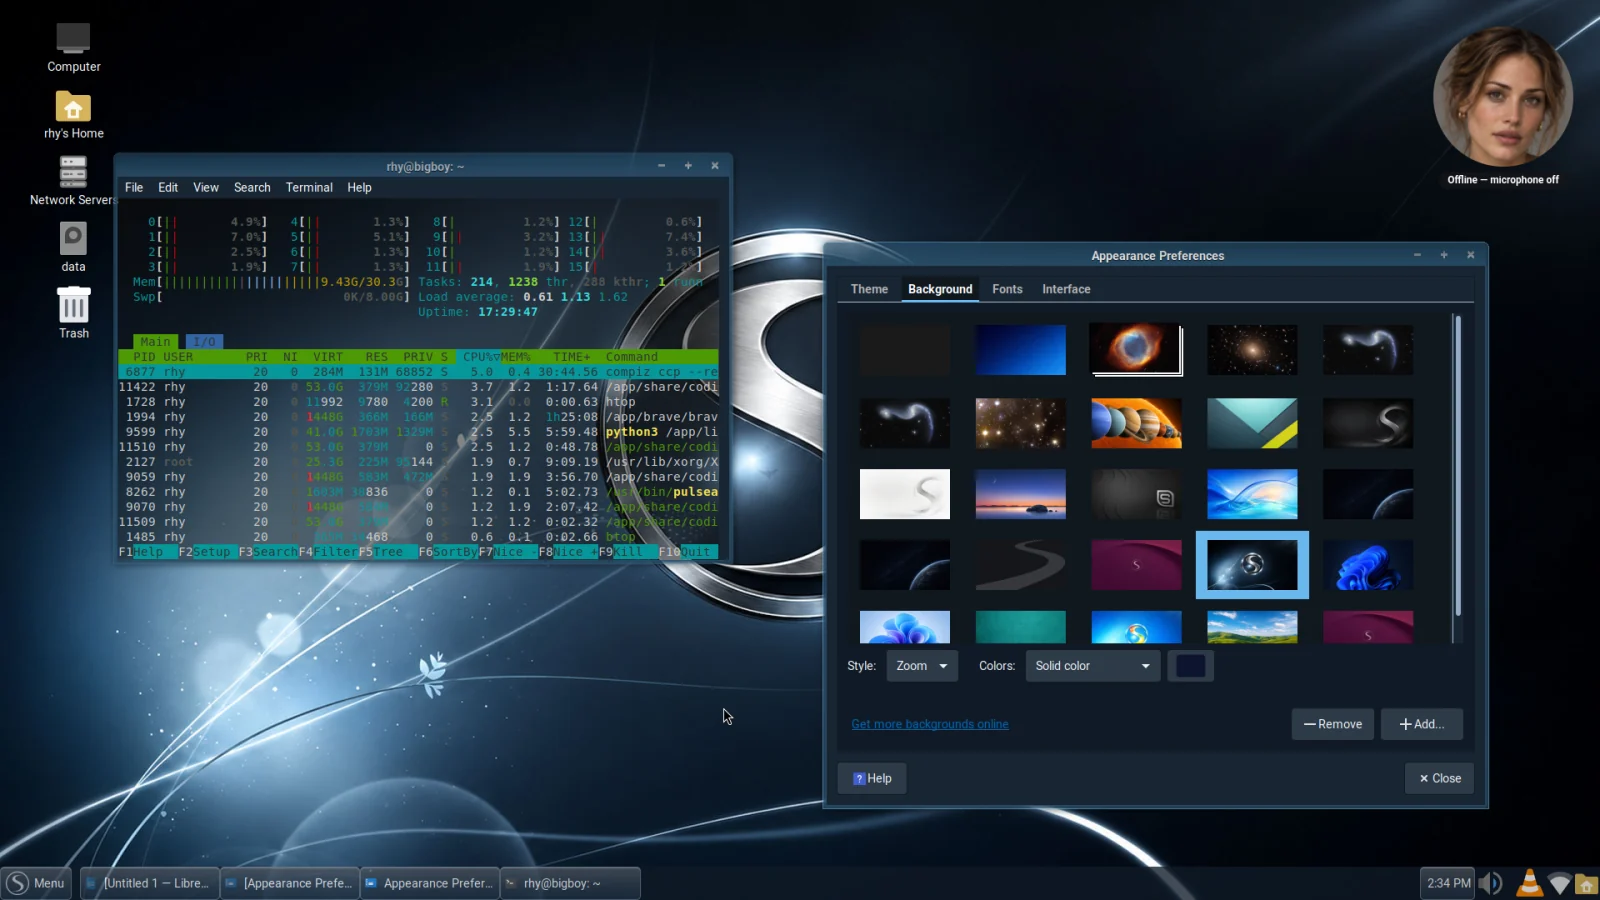Viewport: 1600px width, 900px height.
Task: Open the terminal File menu
Action: click(x=134, y=187)
